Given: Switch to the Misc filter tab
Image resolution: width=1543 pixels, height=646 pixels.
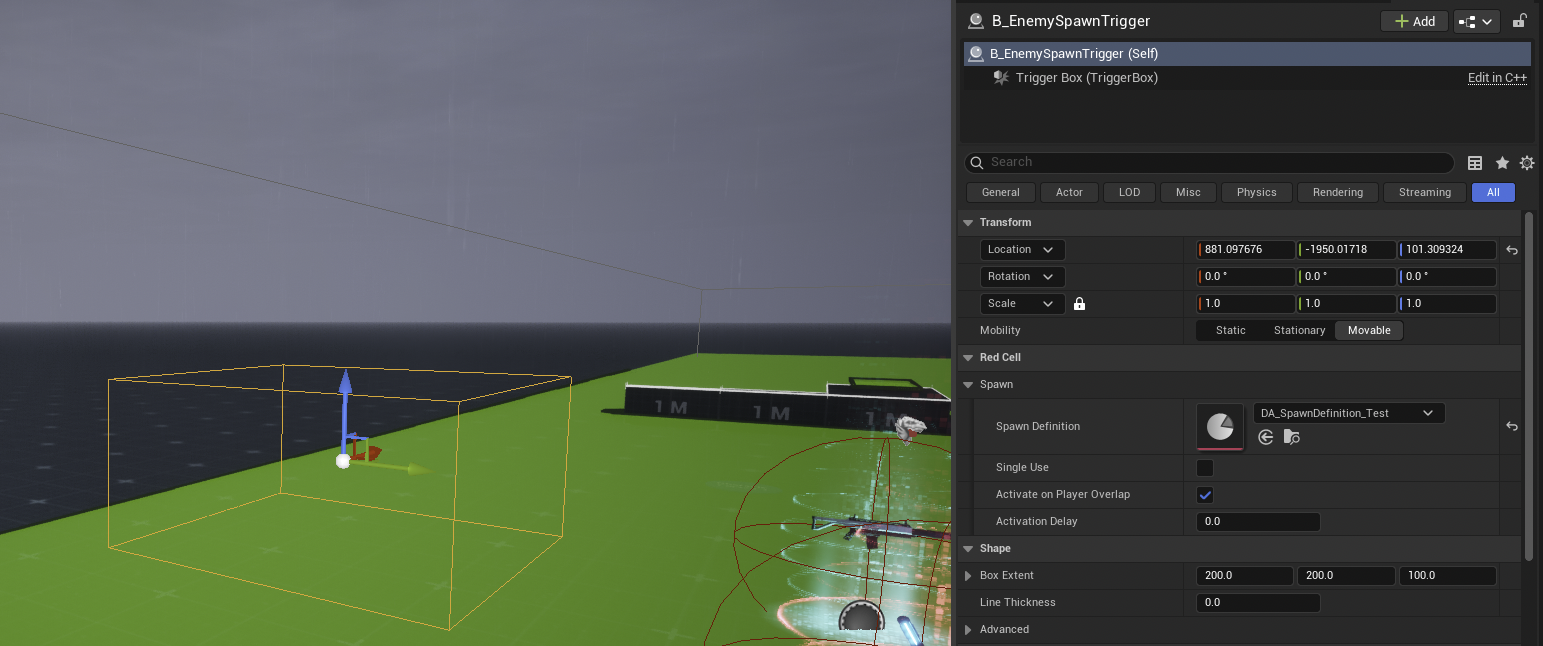Looking at the screenshot, I should (x=1188, y=192).
